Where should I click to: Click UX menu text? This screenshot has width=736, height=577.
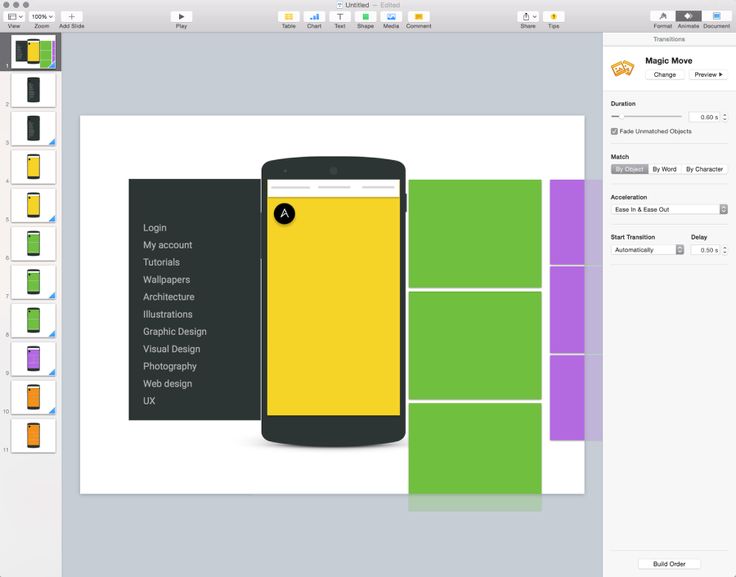point(149,401)
